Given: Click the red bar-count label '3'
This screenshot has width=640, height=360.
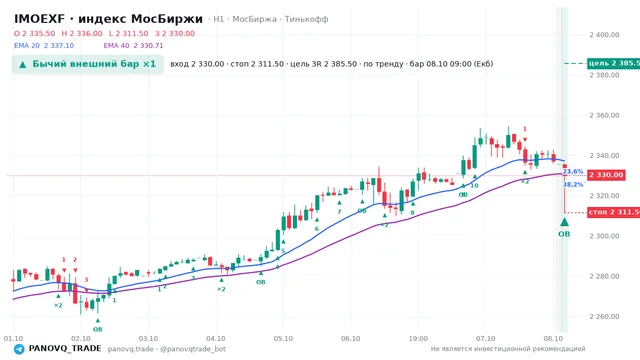Looking at the screenshot, I should tap(86, 280).
